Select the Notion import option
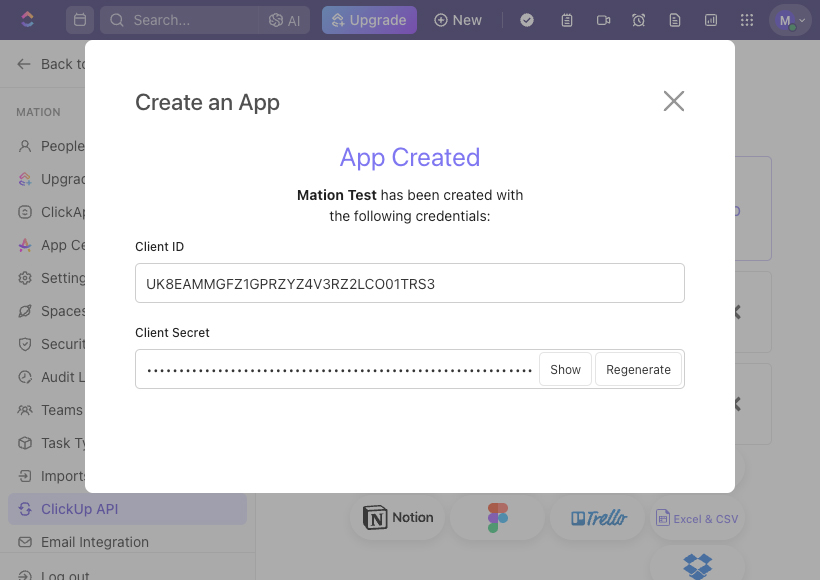820x580 pixels. (x=397, y=518)
